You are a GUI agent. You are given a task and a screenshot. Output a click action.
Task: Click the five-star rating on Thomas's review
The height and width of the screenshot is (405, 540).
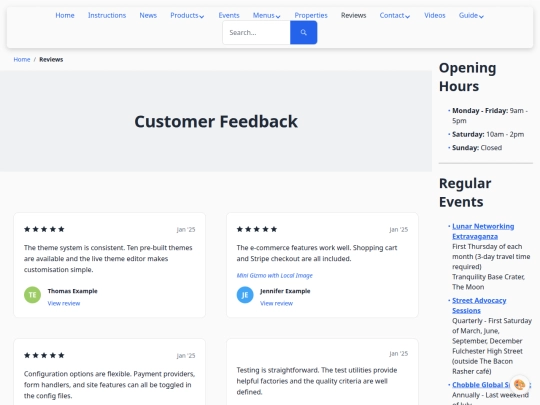pos(44,229)
